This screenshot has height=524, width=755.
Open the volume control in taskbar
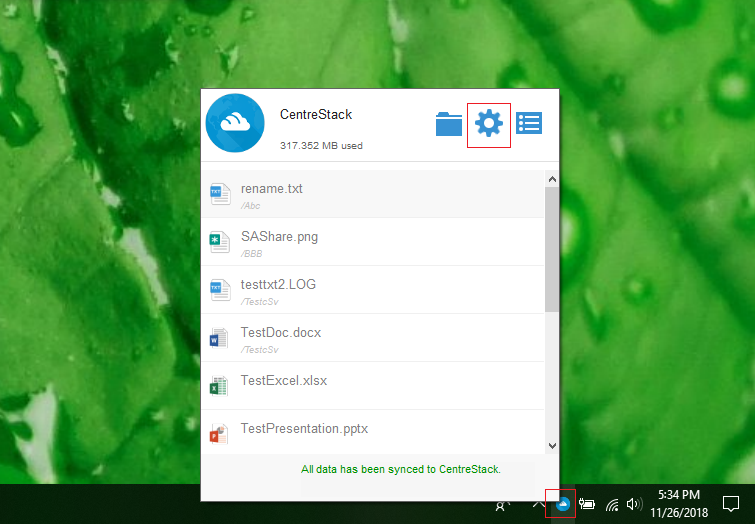(634, 504)
